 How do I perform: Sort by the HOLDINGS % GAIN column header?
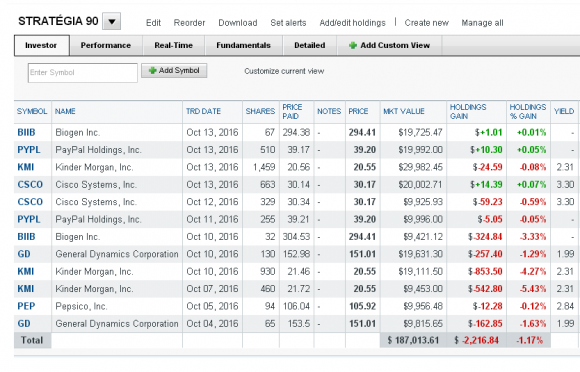coord(528,112)
